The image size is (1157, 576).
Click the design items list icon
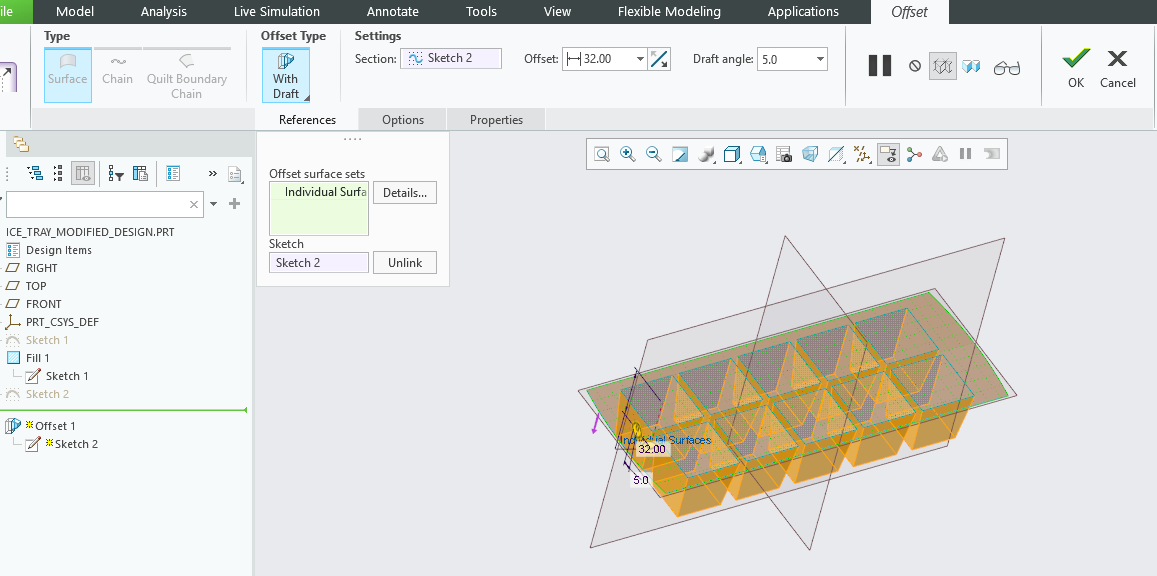173,173
